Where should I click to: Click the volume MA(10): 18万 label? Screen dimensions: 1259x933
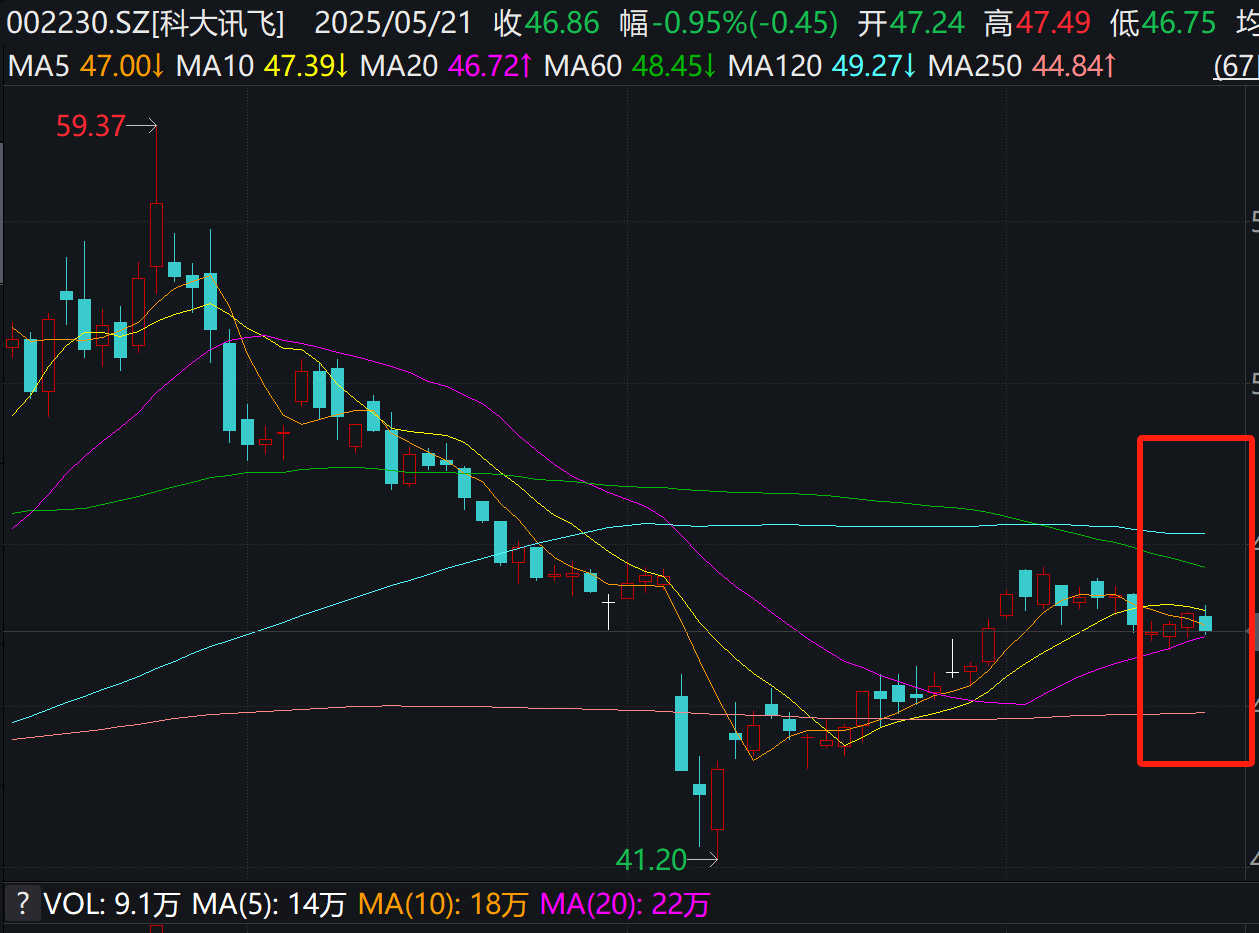tap(443, 905)
